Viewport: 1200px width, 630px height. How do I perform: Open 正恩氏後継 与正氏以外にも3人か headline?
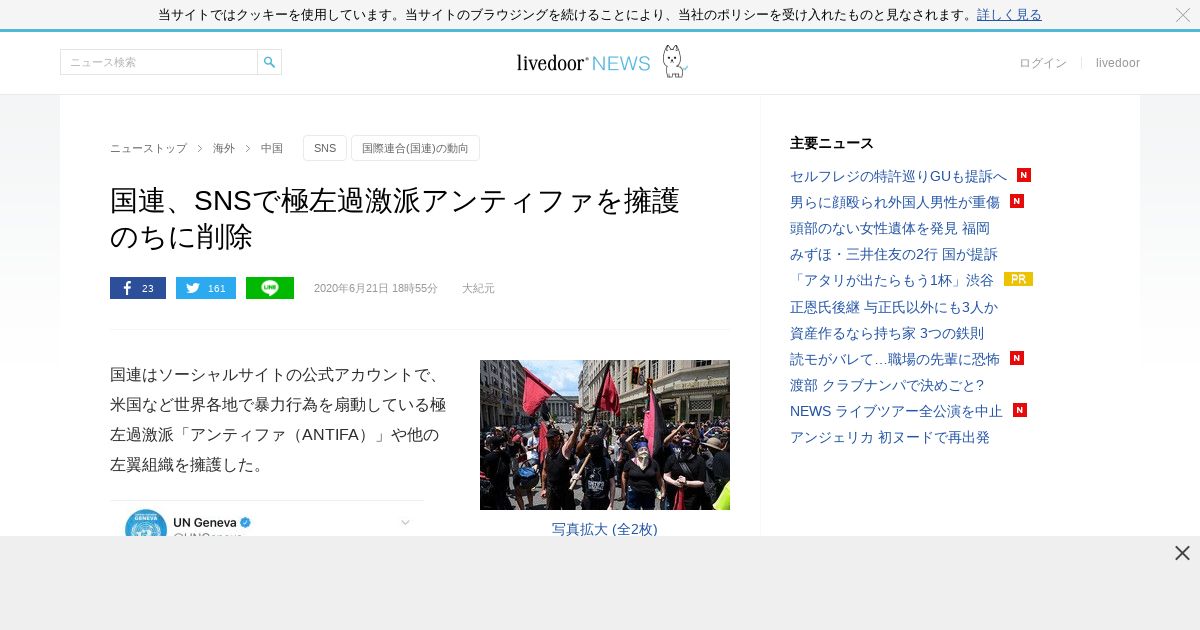coord(894,306)
